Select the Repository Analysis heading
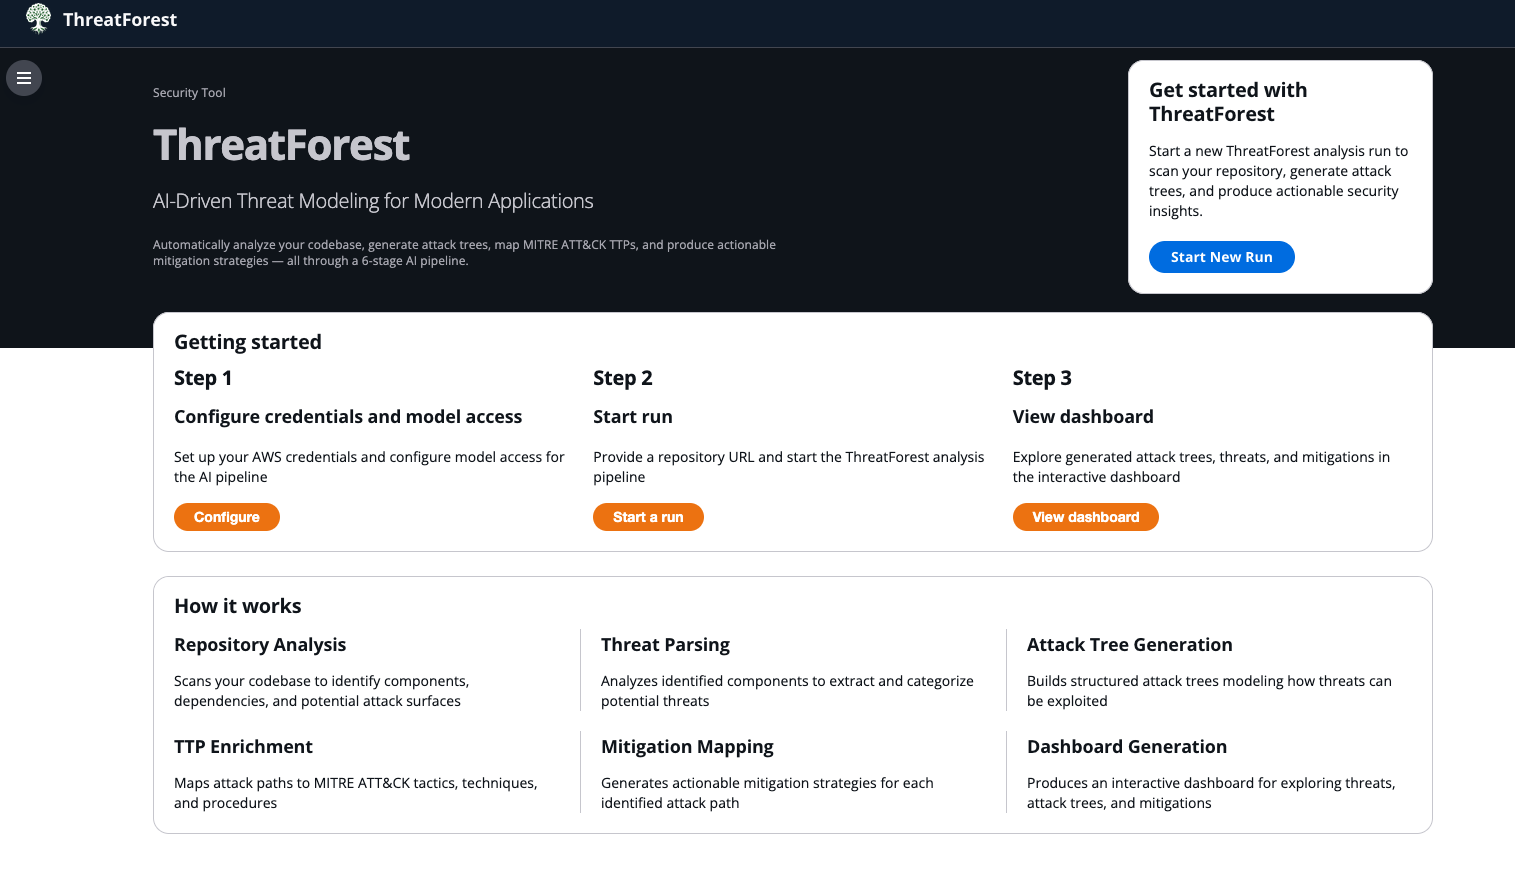 260,644
